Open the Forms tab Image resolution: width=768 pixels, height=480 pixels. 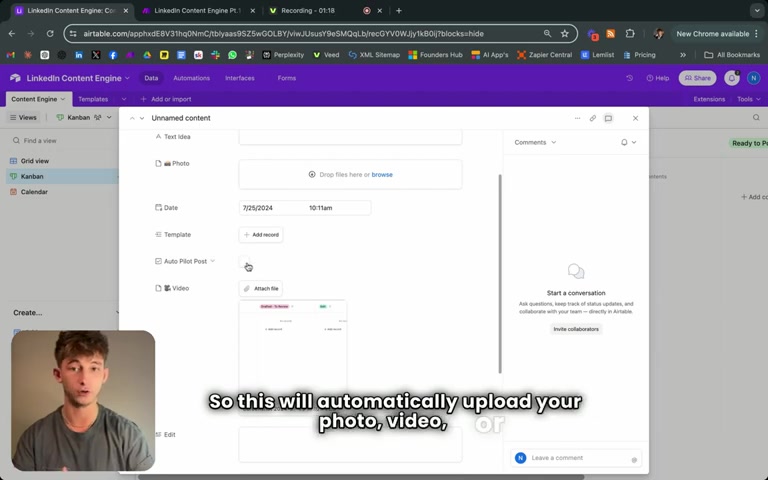coord(287,78)
